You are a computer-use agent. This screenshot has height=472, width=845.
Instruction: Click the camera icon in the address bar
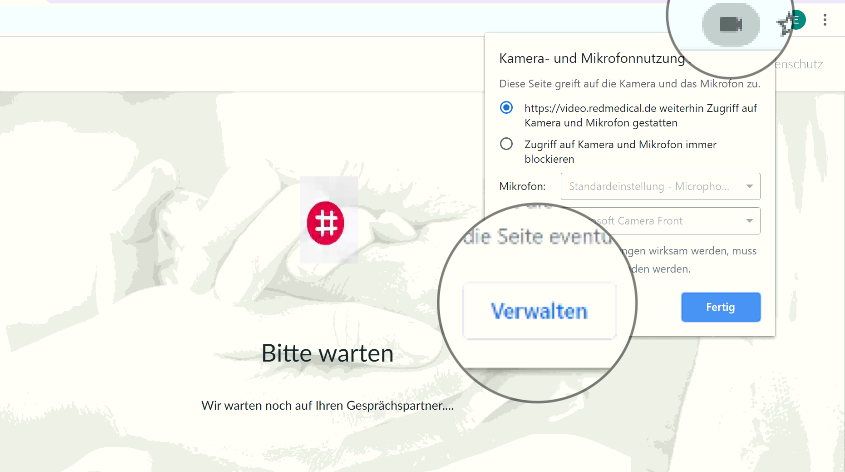click(x=730, y=24)
